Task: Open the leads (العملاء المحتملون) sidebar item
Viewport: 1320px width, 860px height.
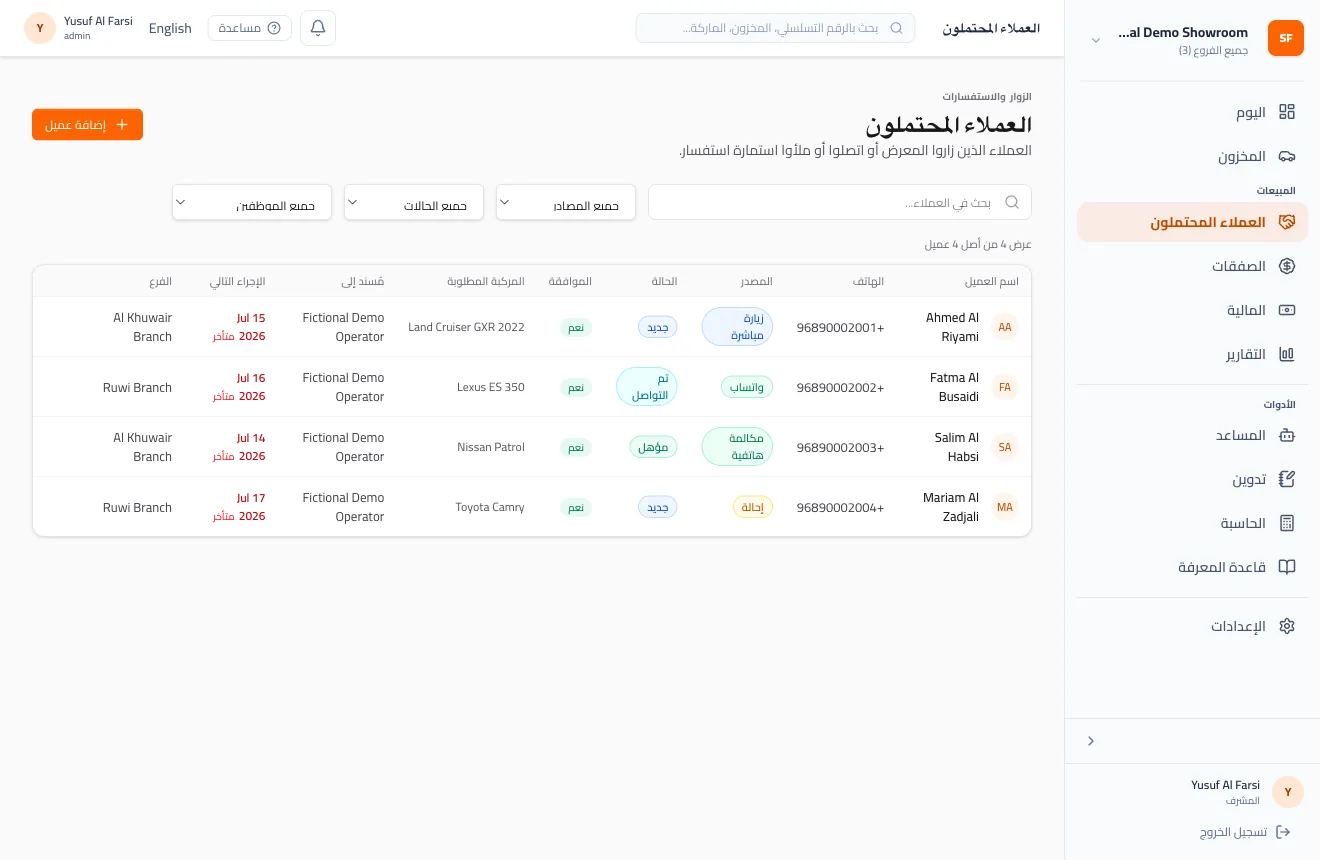Action: tap(1192, 222)
